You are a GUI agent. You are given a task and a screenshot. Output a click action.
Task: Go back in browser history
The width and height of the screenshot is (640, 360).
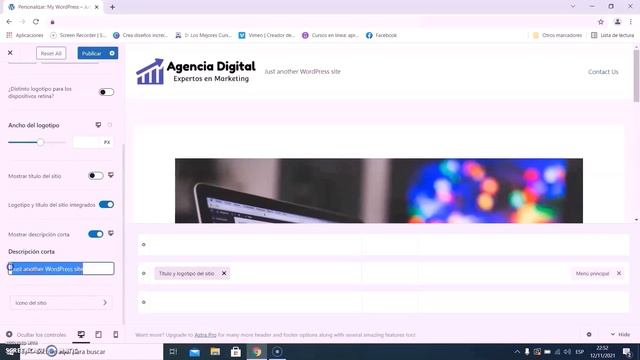click(x=9, y=22)
